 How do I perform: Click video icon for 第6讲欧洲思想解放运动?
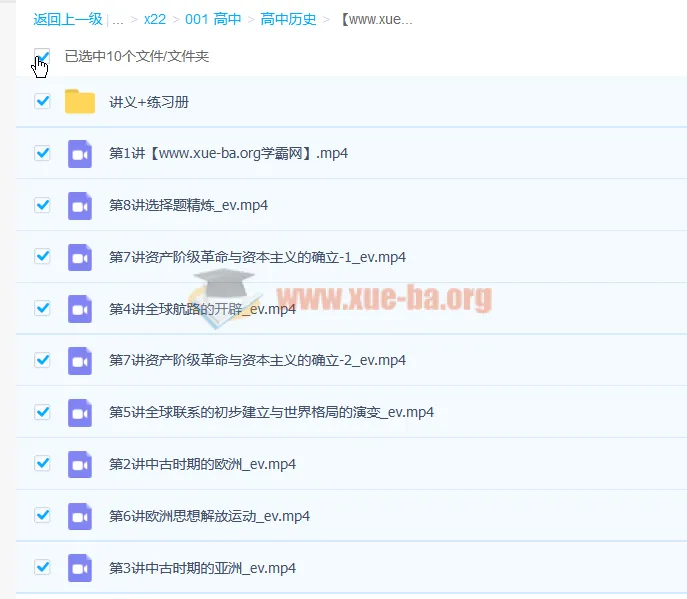click(79, 516)
